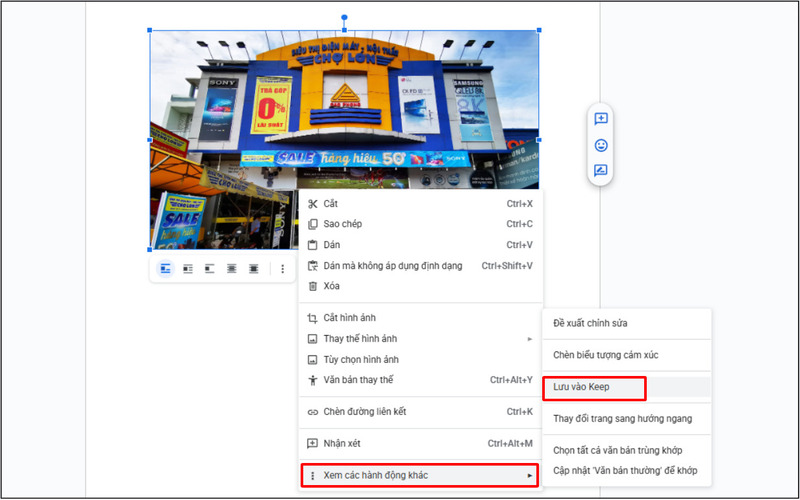
Task: Click the top-right image resize handle
Action: coord(539,31)
